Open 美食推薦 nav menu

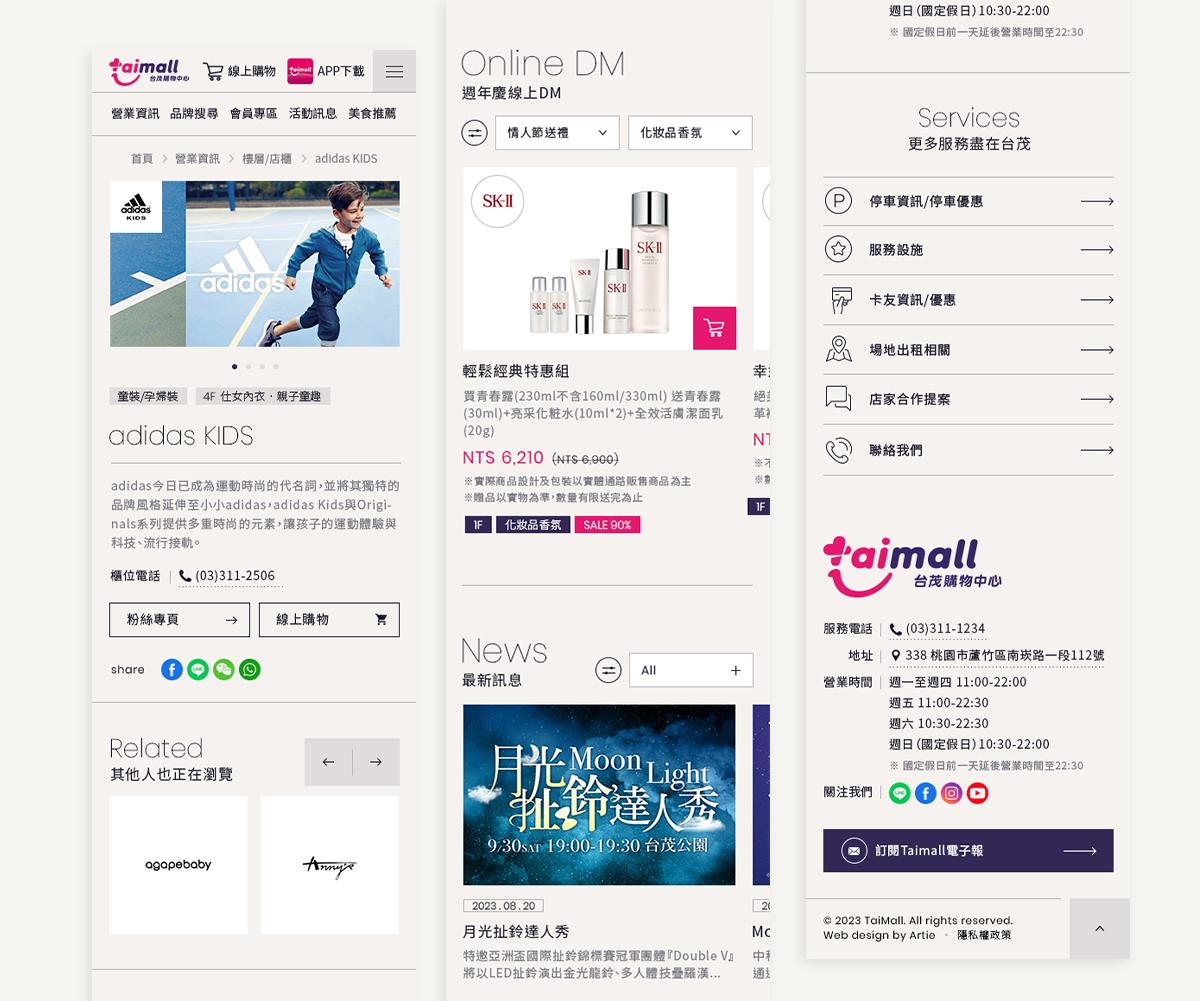[372, 114]
